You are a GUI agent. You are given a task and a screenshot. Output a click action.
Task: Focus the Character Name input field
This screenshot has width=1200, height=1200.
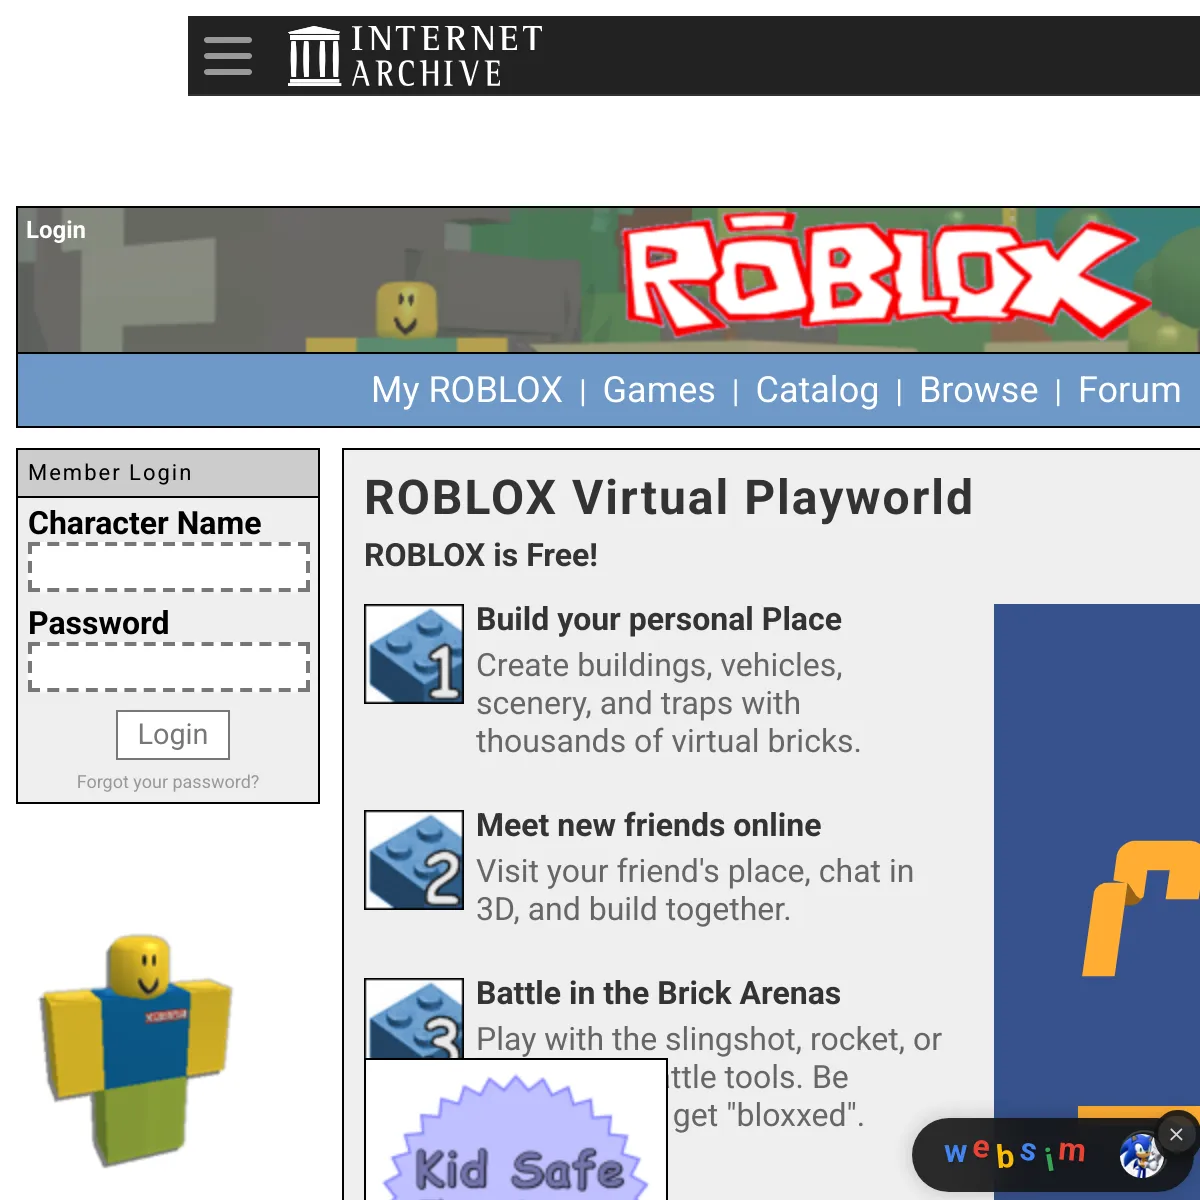[x=169, y=567]
